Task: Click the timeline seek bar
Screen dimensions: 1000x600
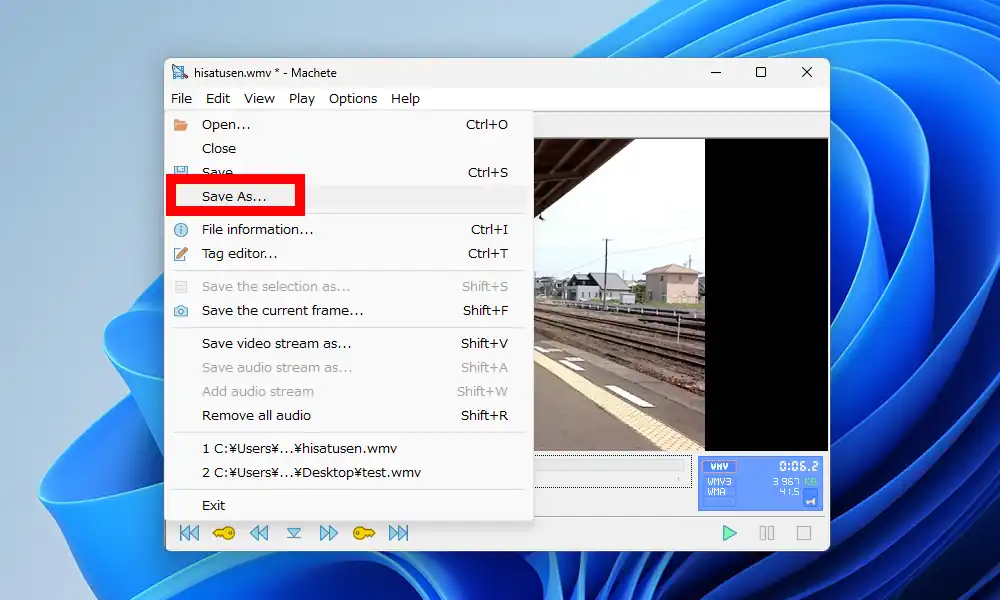Action: [610, 464]
